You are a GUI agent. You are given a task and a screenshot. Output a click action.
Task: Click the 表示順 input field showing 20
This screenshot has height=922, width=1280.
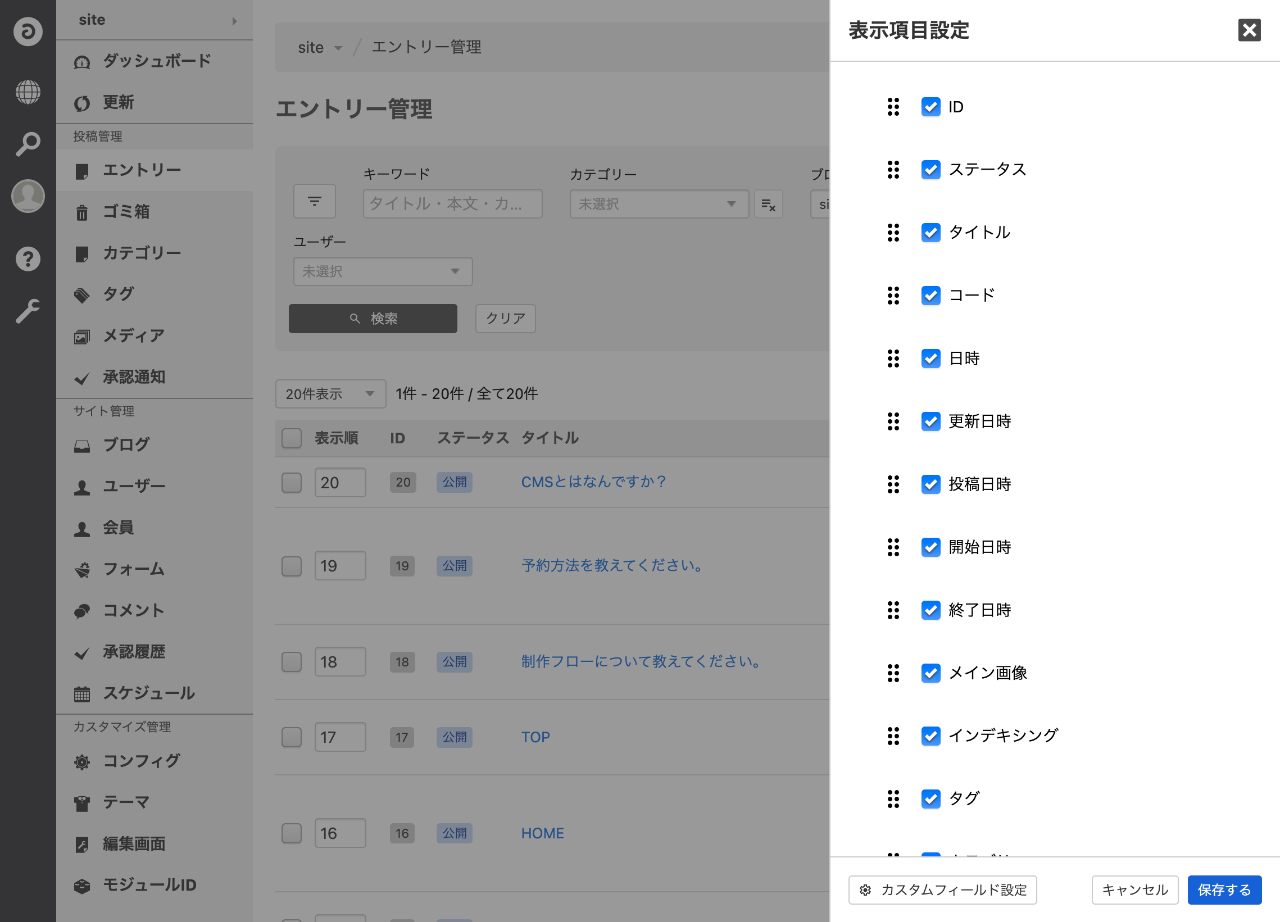pos(340,482)
